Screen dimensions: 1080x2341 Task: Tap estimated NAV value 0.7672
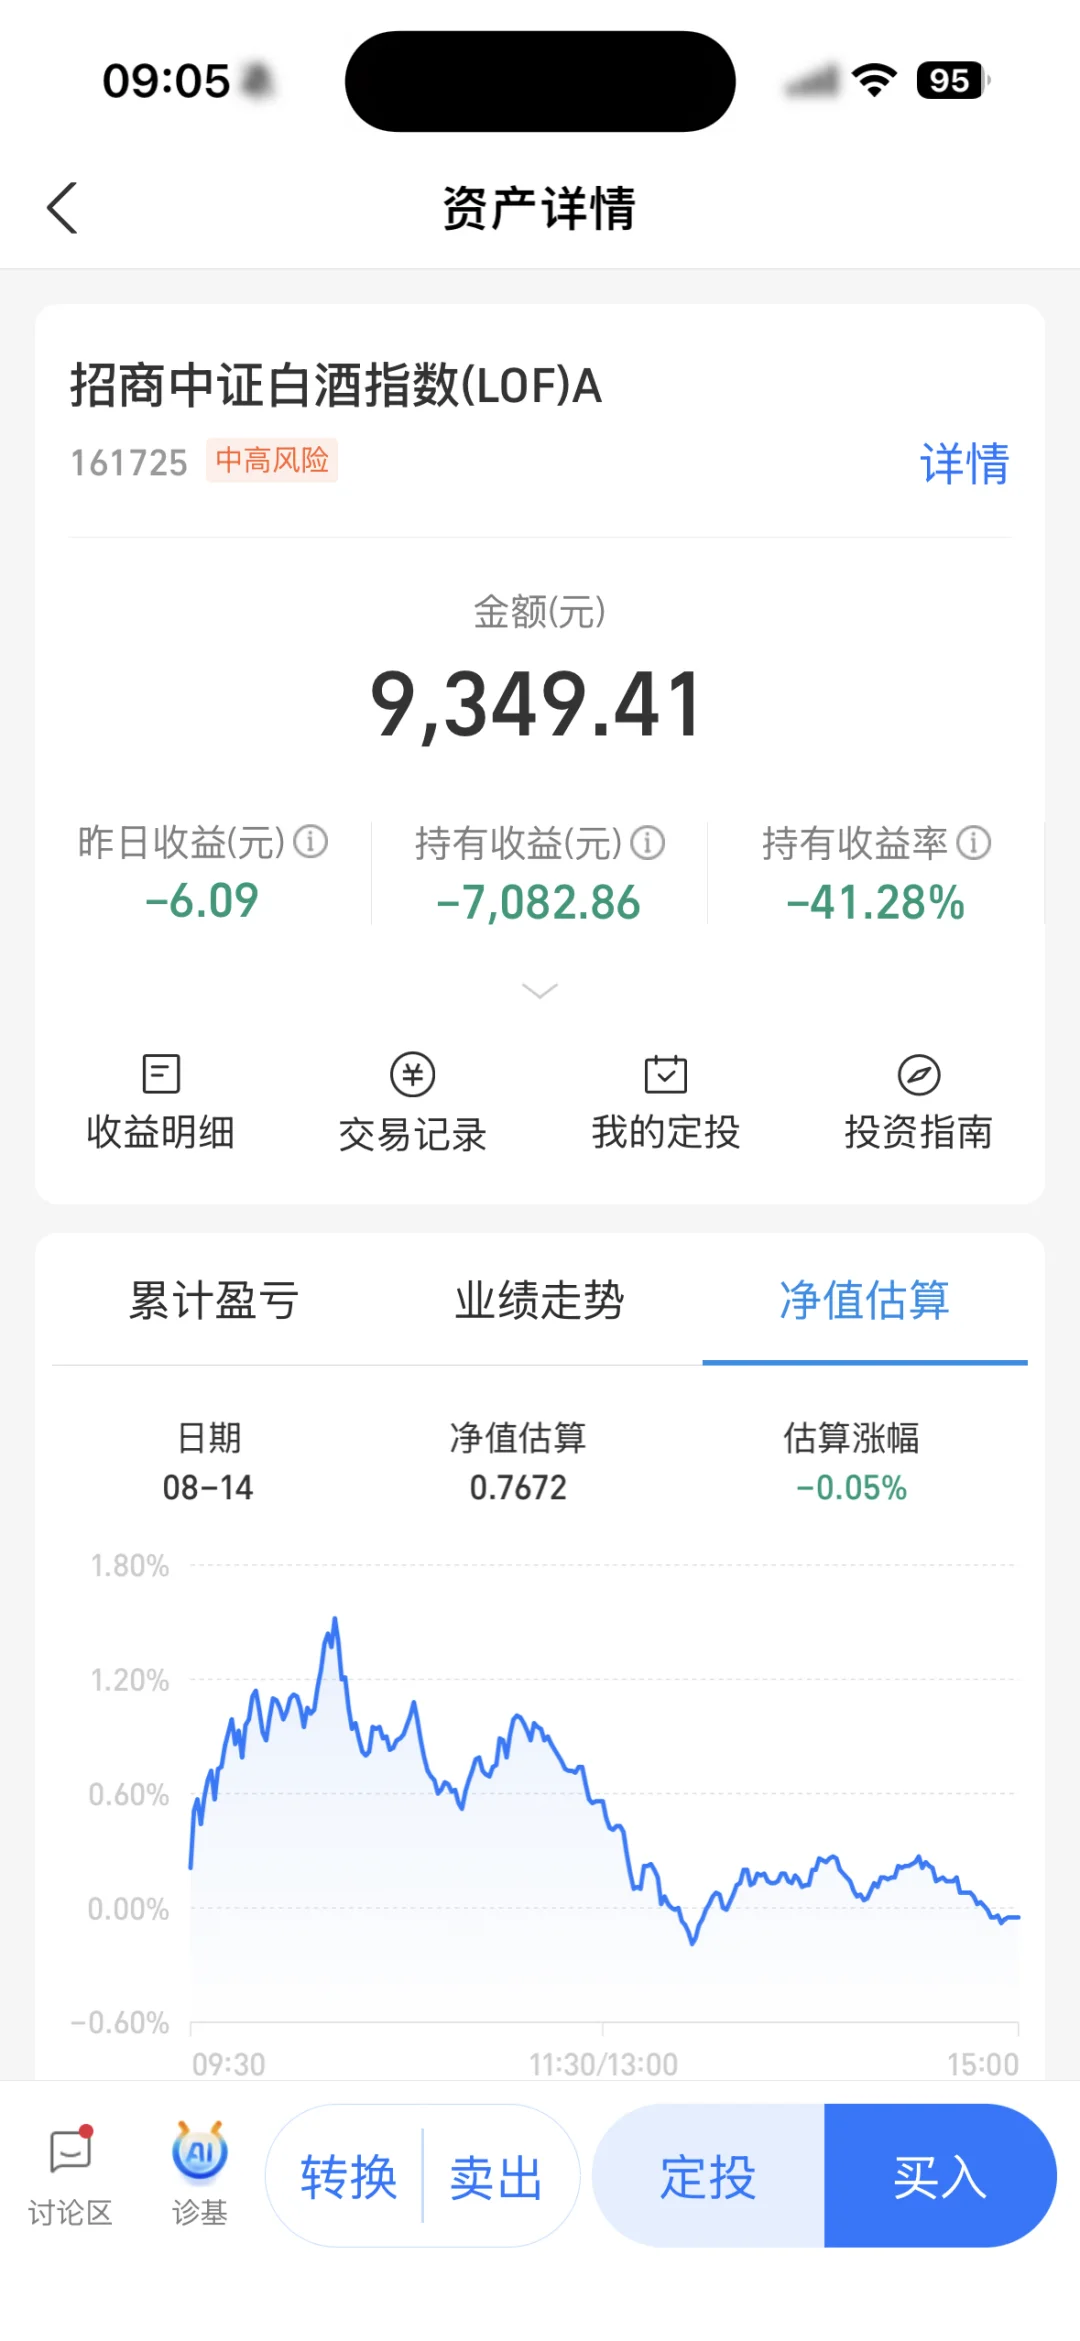click(518, 1487)
